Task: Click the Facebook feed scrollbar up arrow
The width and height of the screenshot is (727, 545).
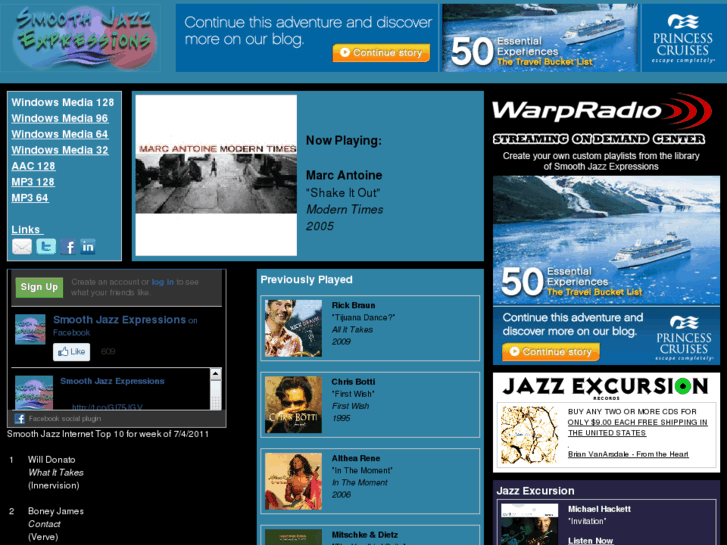Action: 216,374
